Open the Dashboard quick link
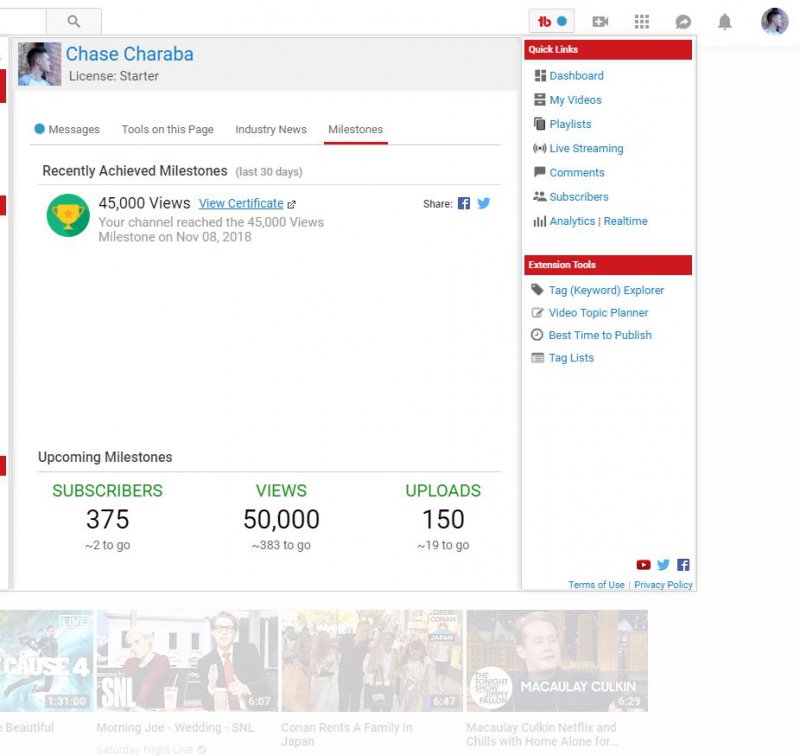Viewport: 800px width, 756px height. coord(576,76)
